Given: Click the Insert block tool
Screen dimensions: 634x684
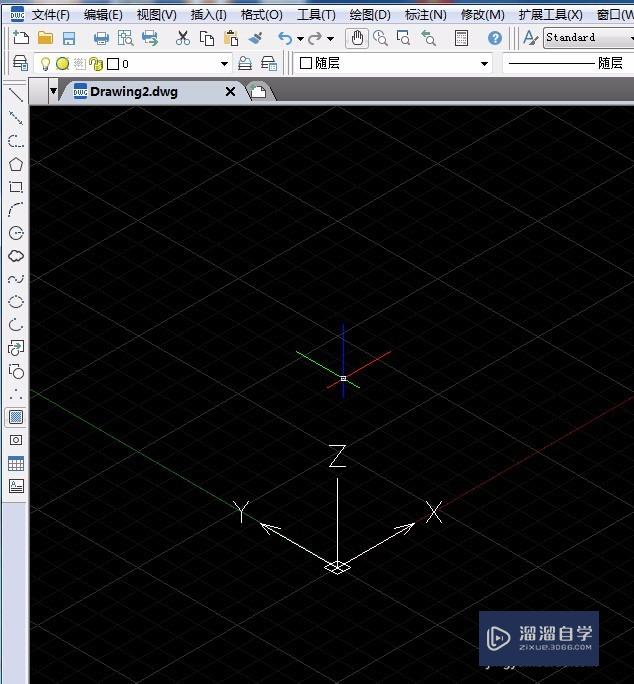Looking at the screenshot, I should 16,348.
